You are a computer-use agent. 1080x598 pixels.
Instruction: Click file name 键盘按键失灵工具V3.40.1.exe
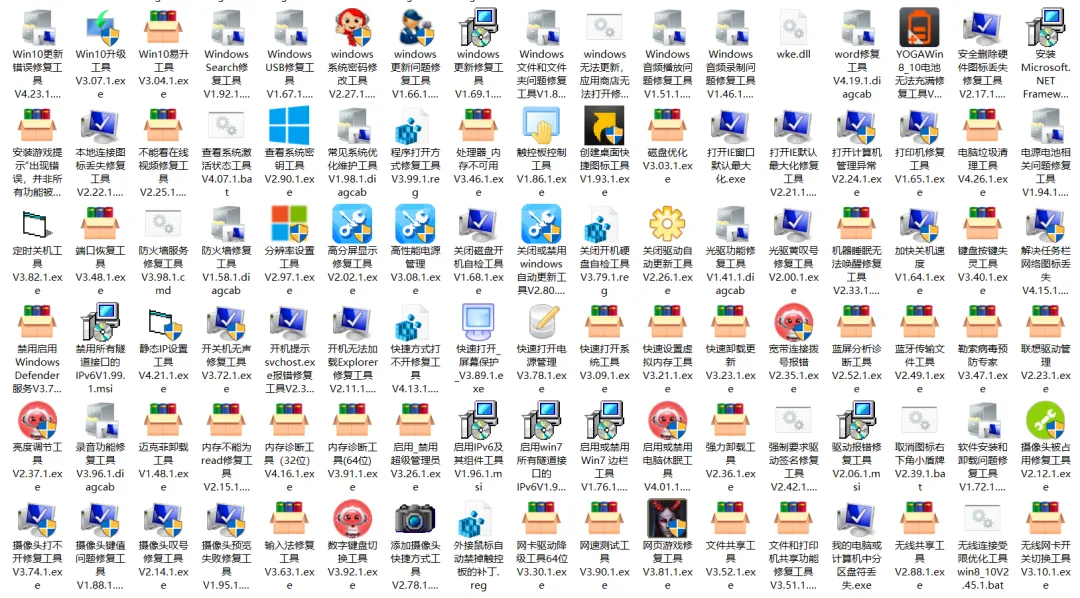coord(983,271)
